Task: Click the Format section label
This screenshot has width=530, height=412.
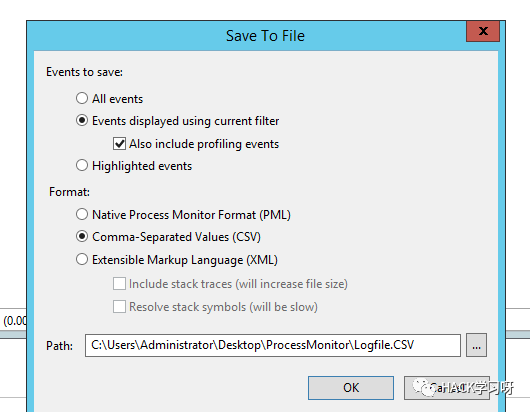Action: [69, 192]
